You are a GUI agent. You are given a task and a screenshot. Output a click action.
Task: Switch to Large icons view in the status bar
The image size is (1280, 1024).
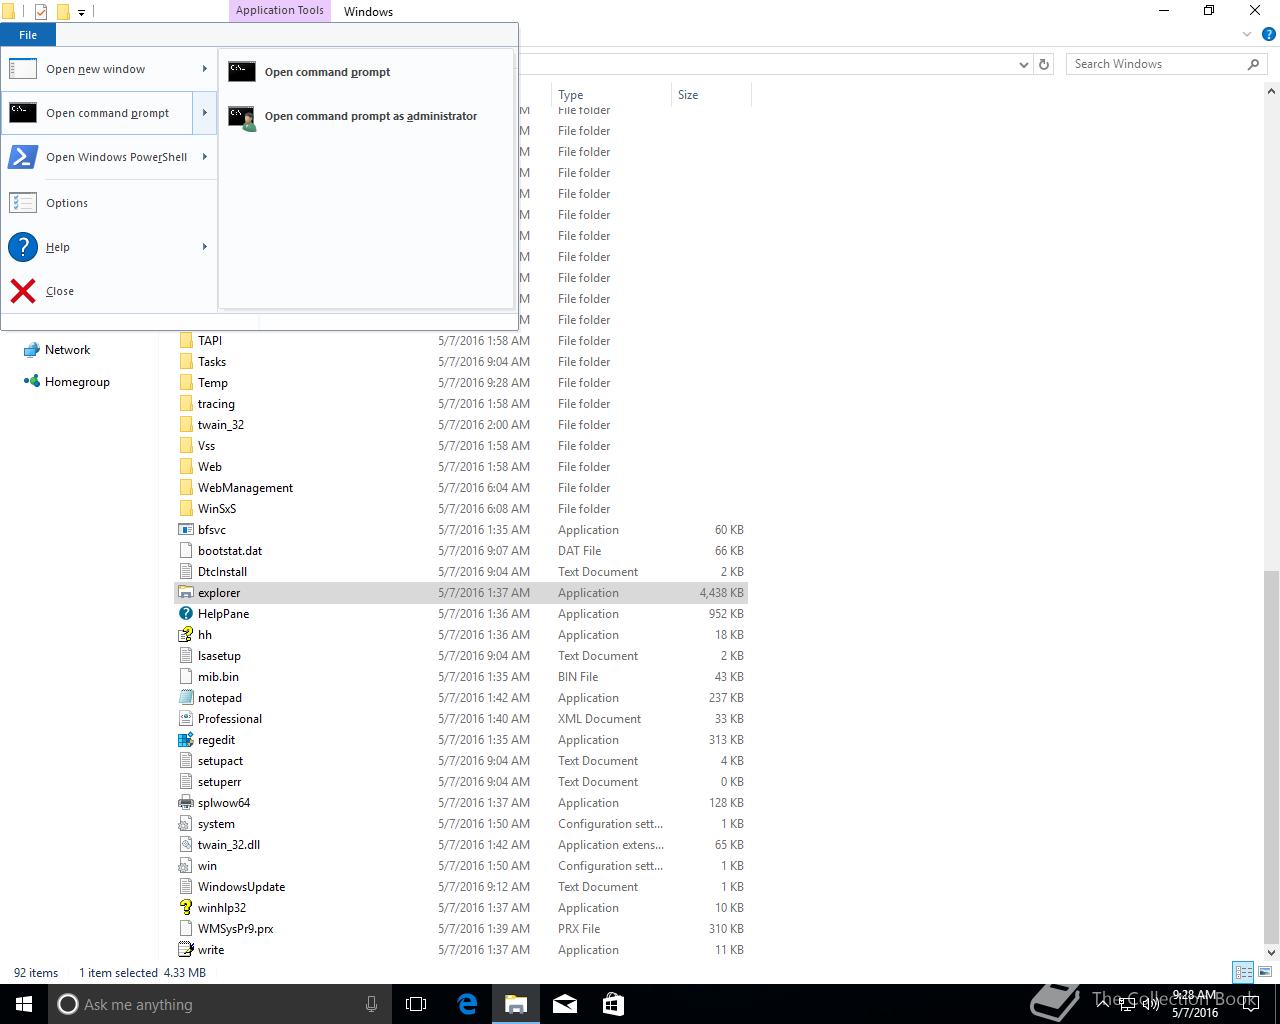(x=1264, y=972)
